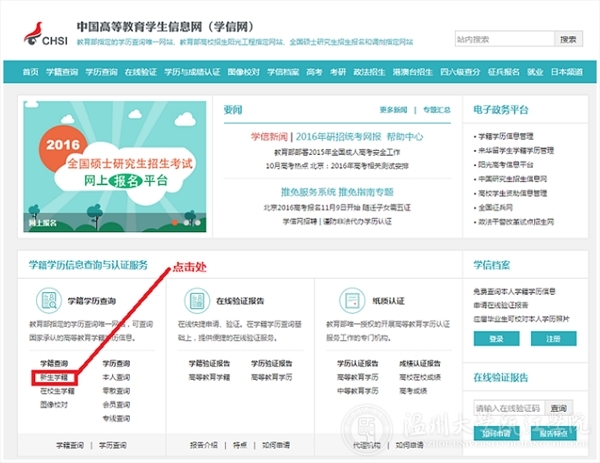Open the 帮助中心 link
This screenshot has width=600, height=463.
pos(405,137)
